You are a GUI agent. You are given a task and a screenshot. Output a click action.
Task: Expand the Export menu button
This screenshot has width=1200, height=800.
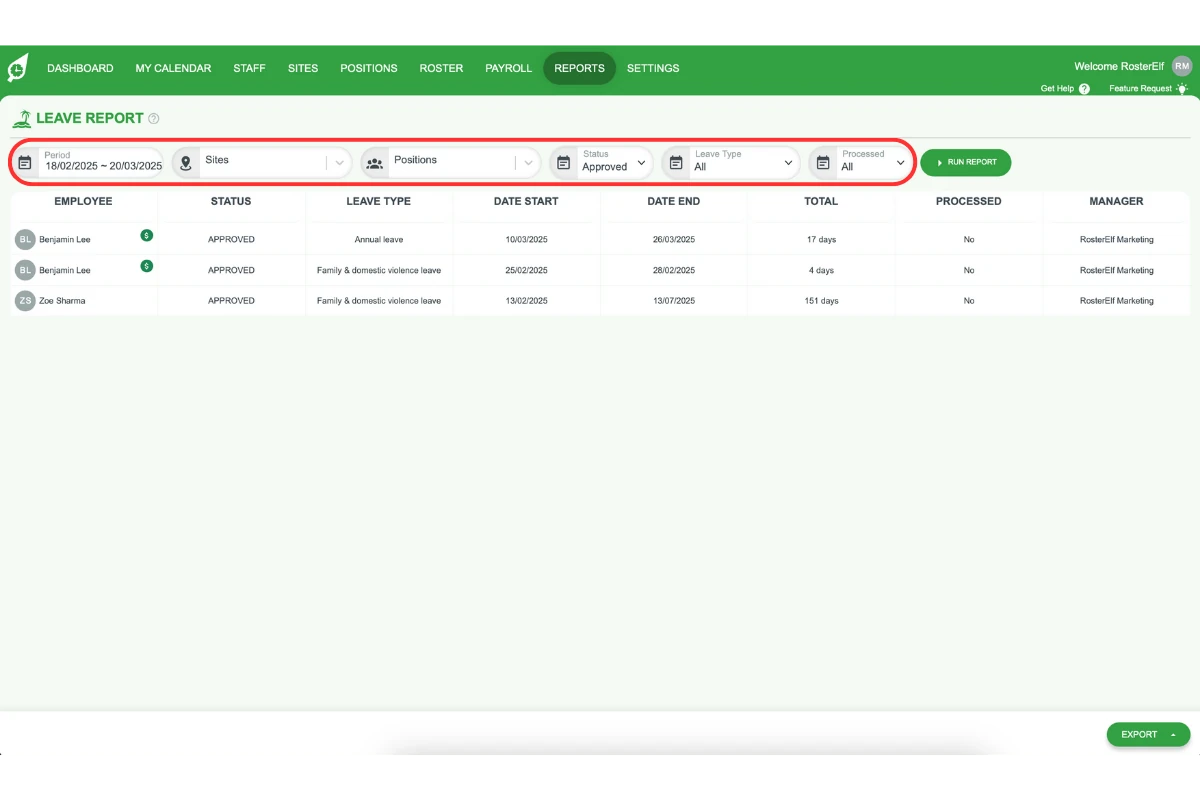tap(1148, 735)
